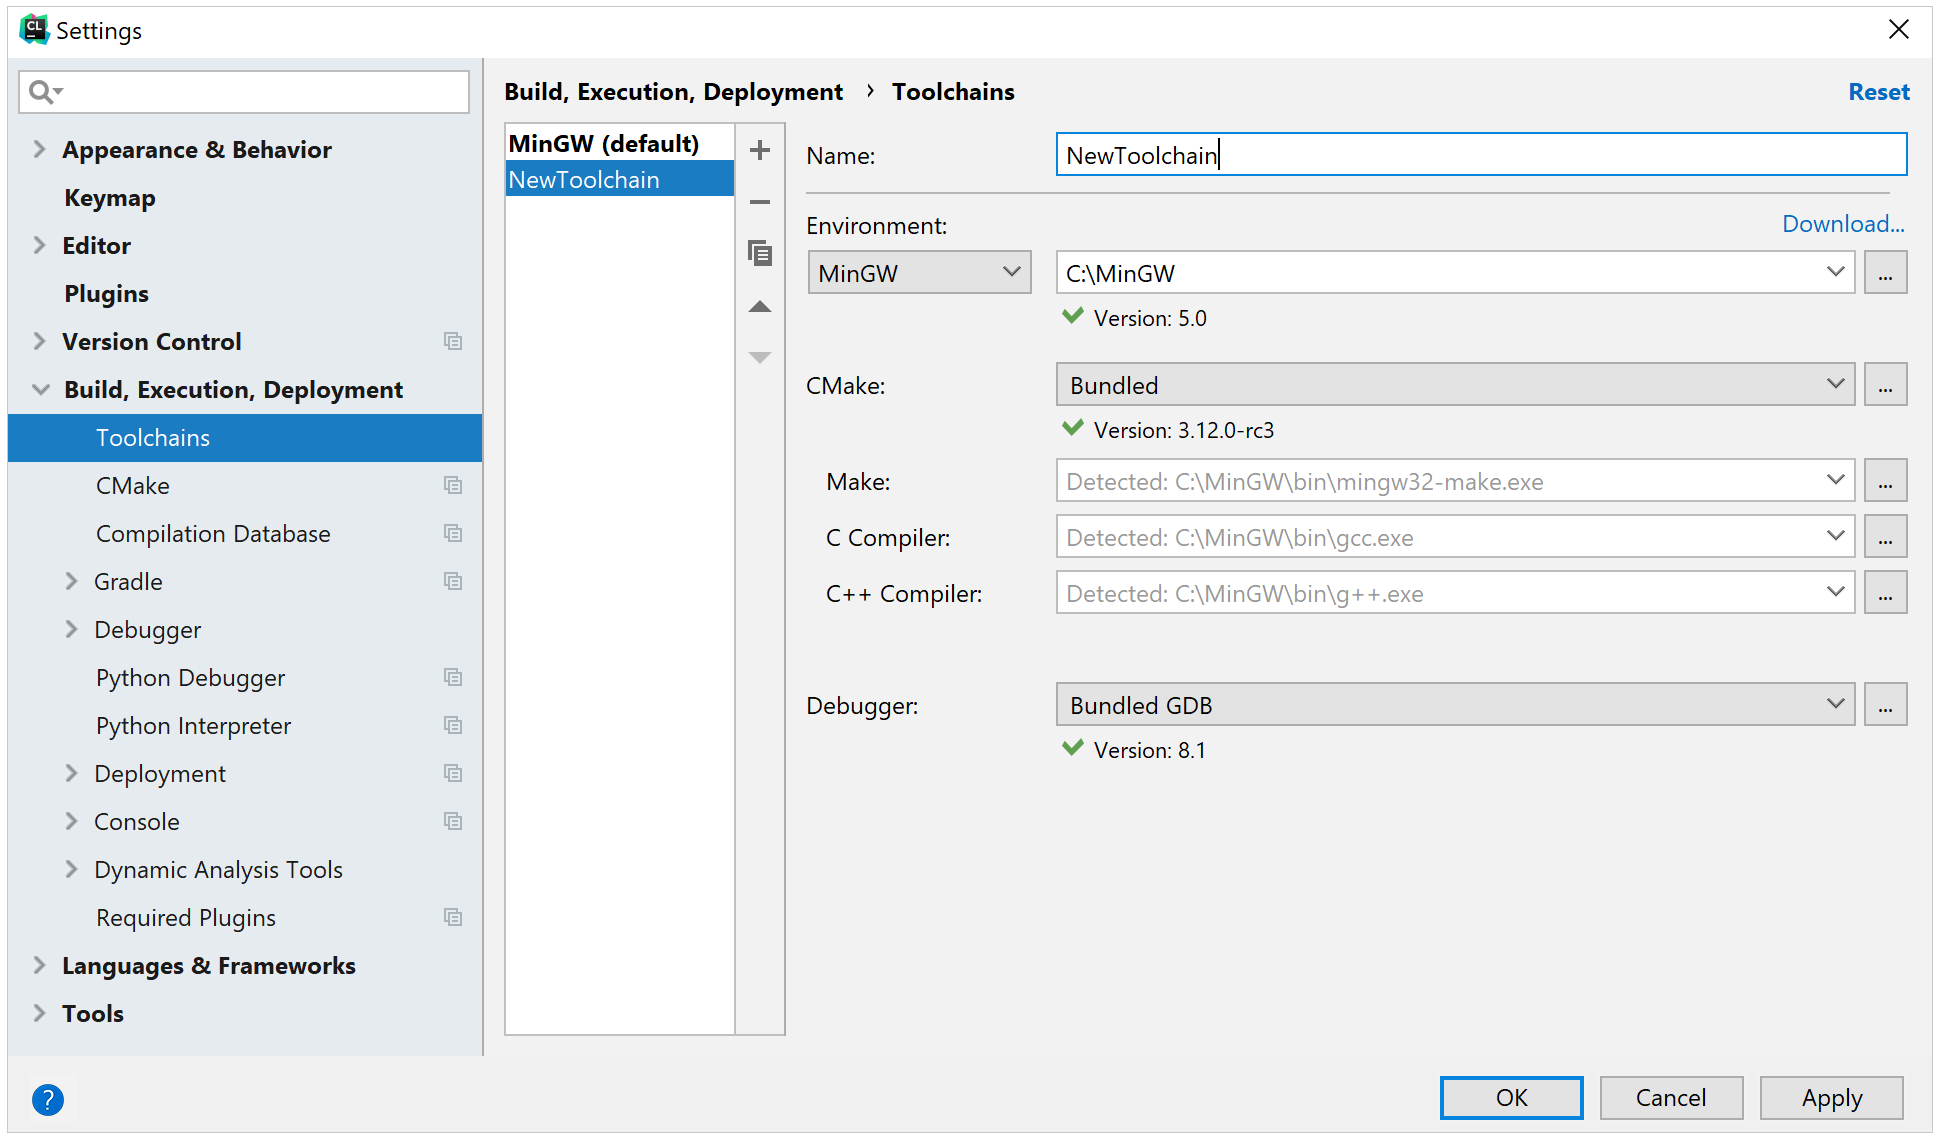
Task: Browse for Make executable
Action: click(x=1885, y=481)
